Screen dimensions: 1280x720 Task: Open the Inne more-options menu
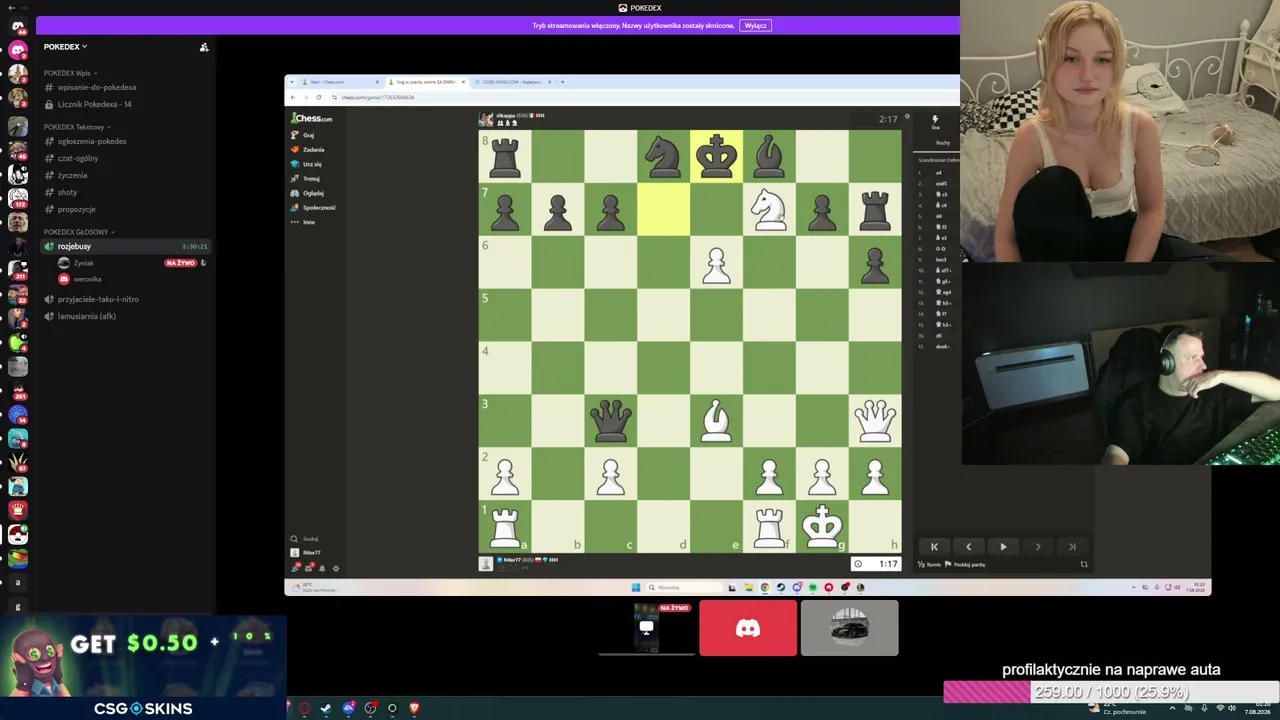point(303,222)
